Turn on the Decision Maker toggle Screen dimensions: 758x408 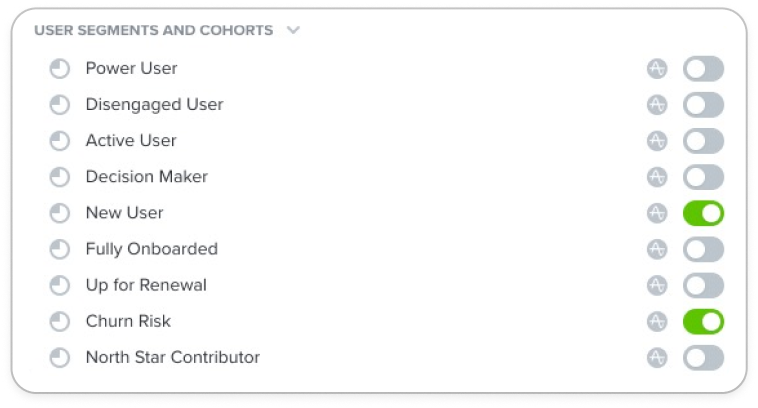click(703, 177)
